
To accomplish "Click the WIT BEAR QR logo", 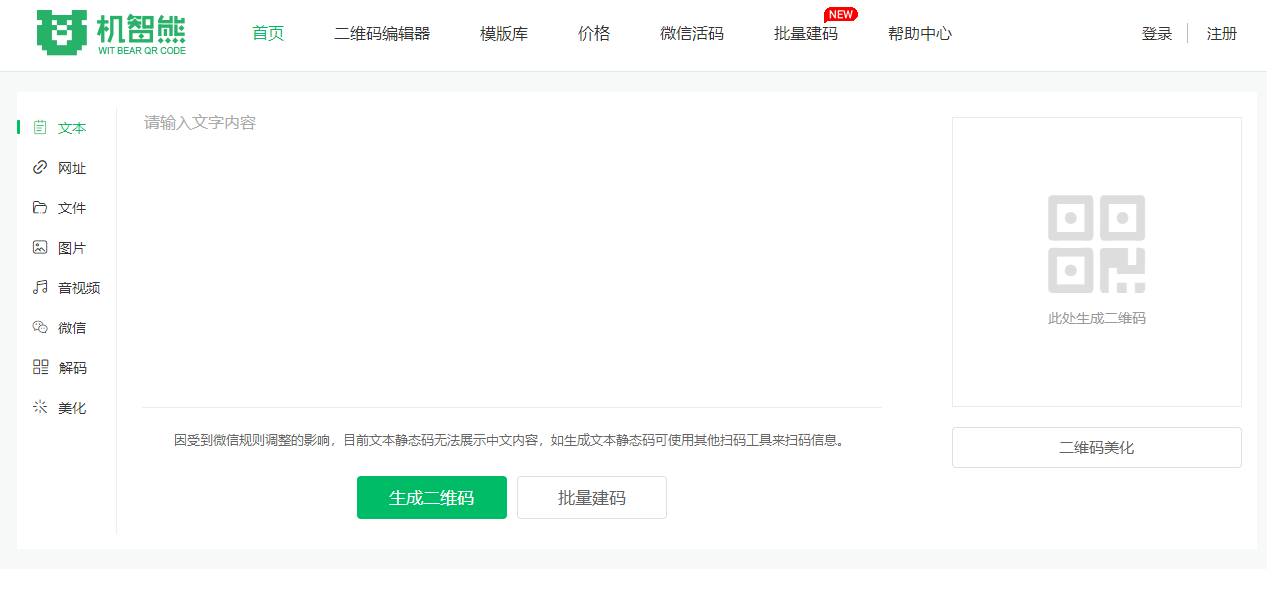I will [x=110, y=33].
